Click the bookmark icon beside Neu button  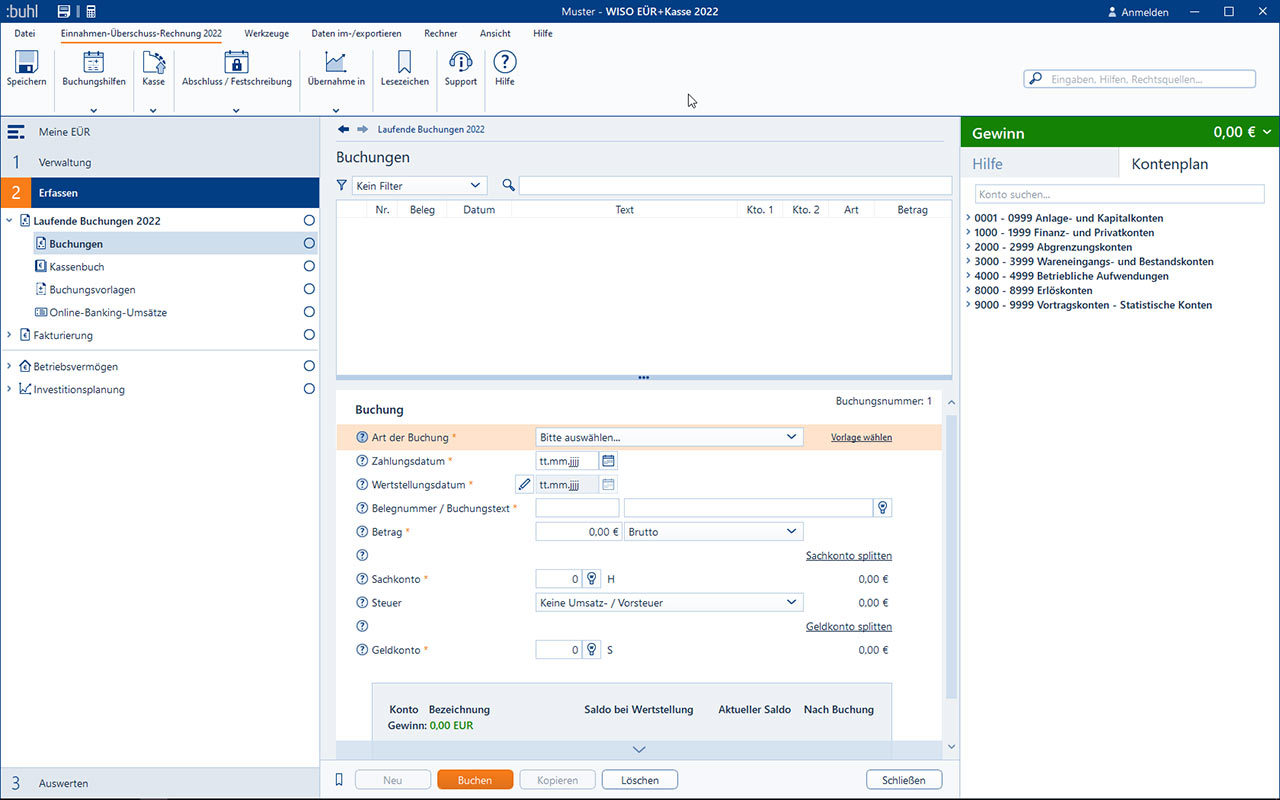[339, 779]
